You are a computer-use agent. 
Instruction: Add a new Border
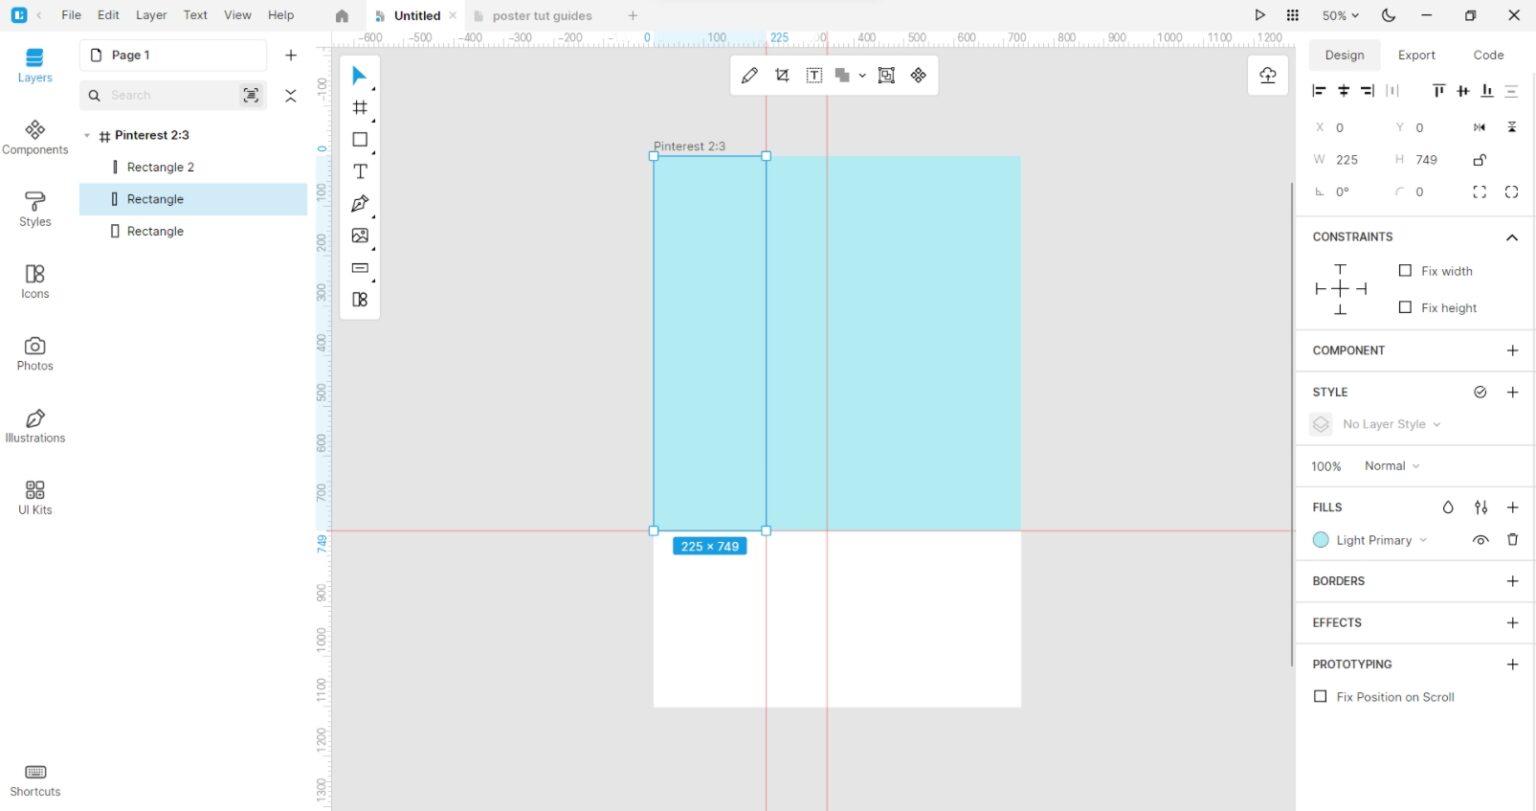[x=1512, y=581]
